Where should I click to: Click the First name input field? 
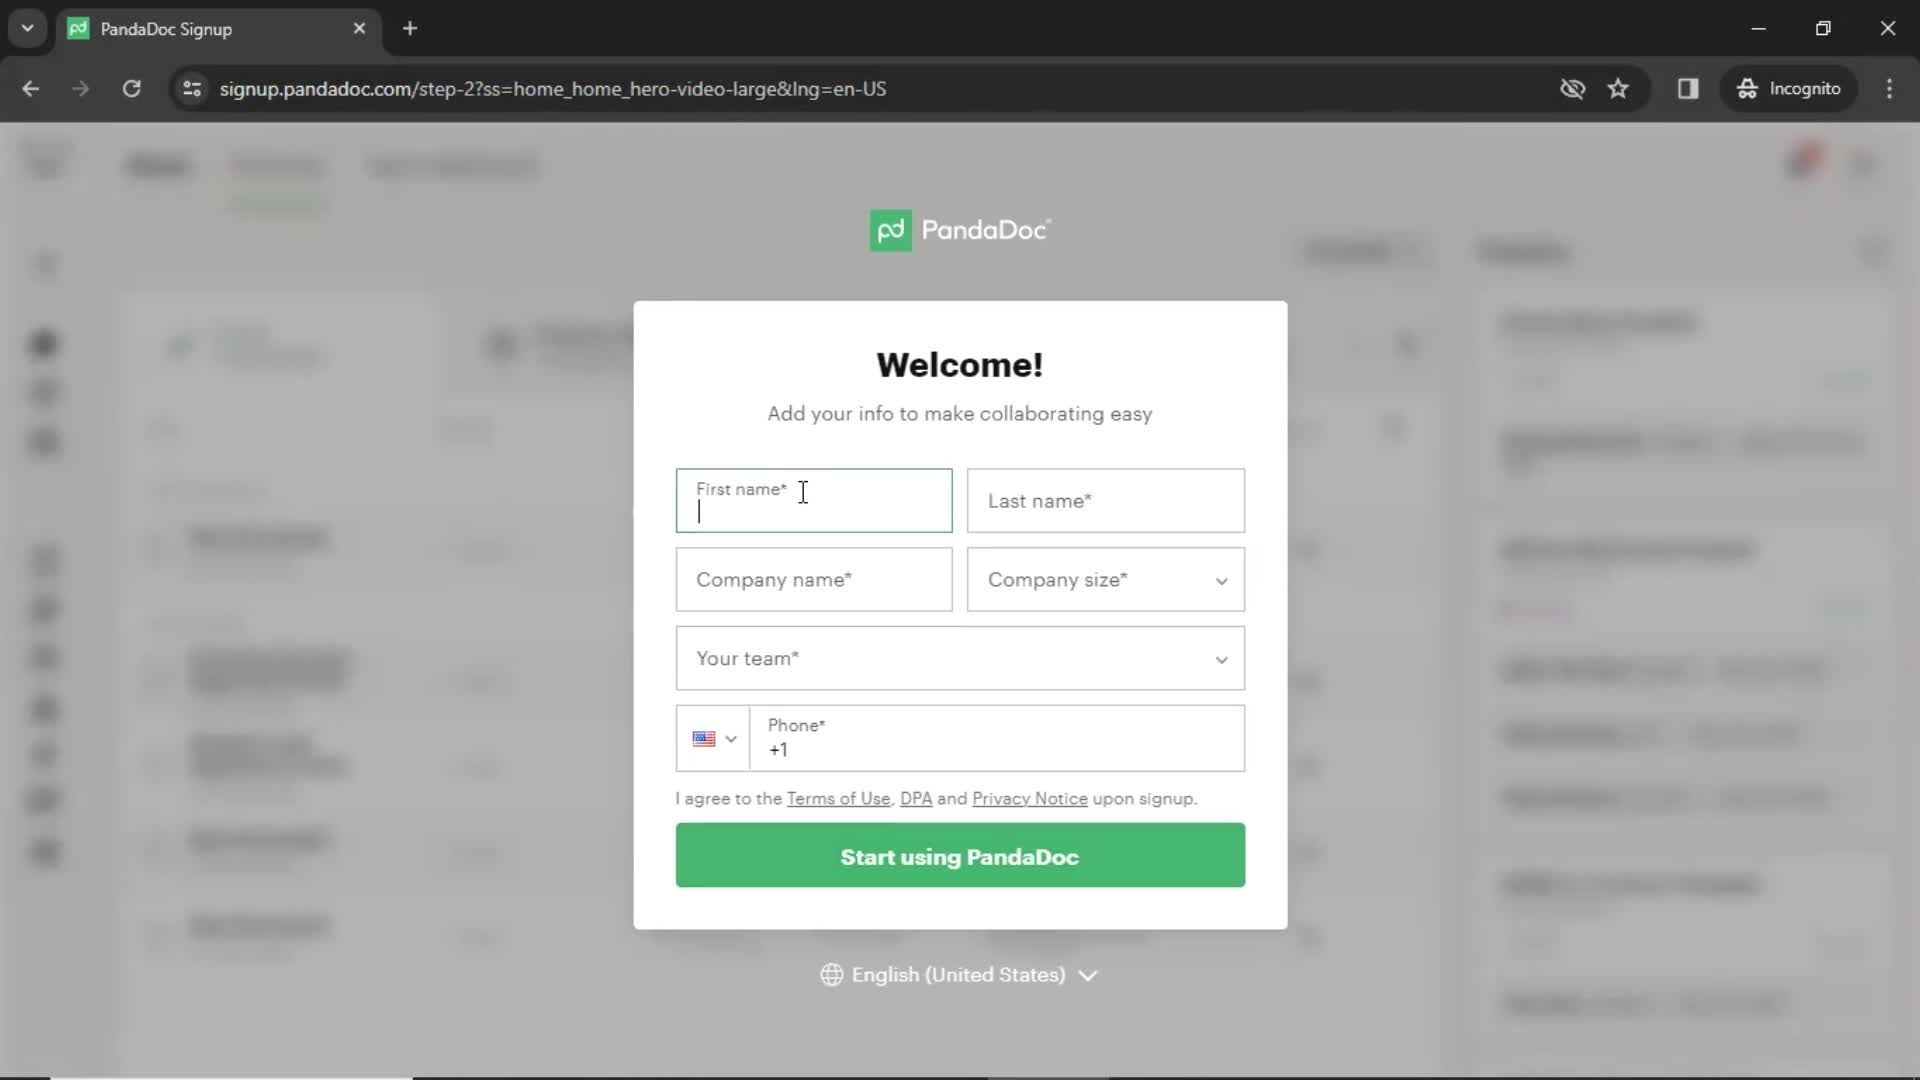coord(814,500)
